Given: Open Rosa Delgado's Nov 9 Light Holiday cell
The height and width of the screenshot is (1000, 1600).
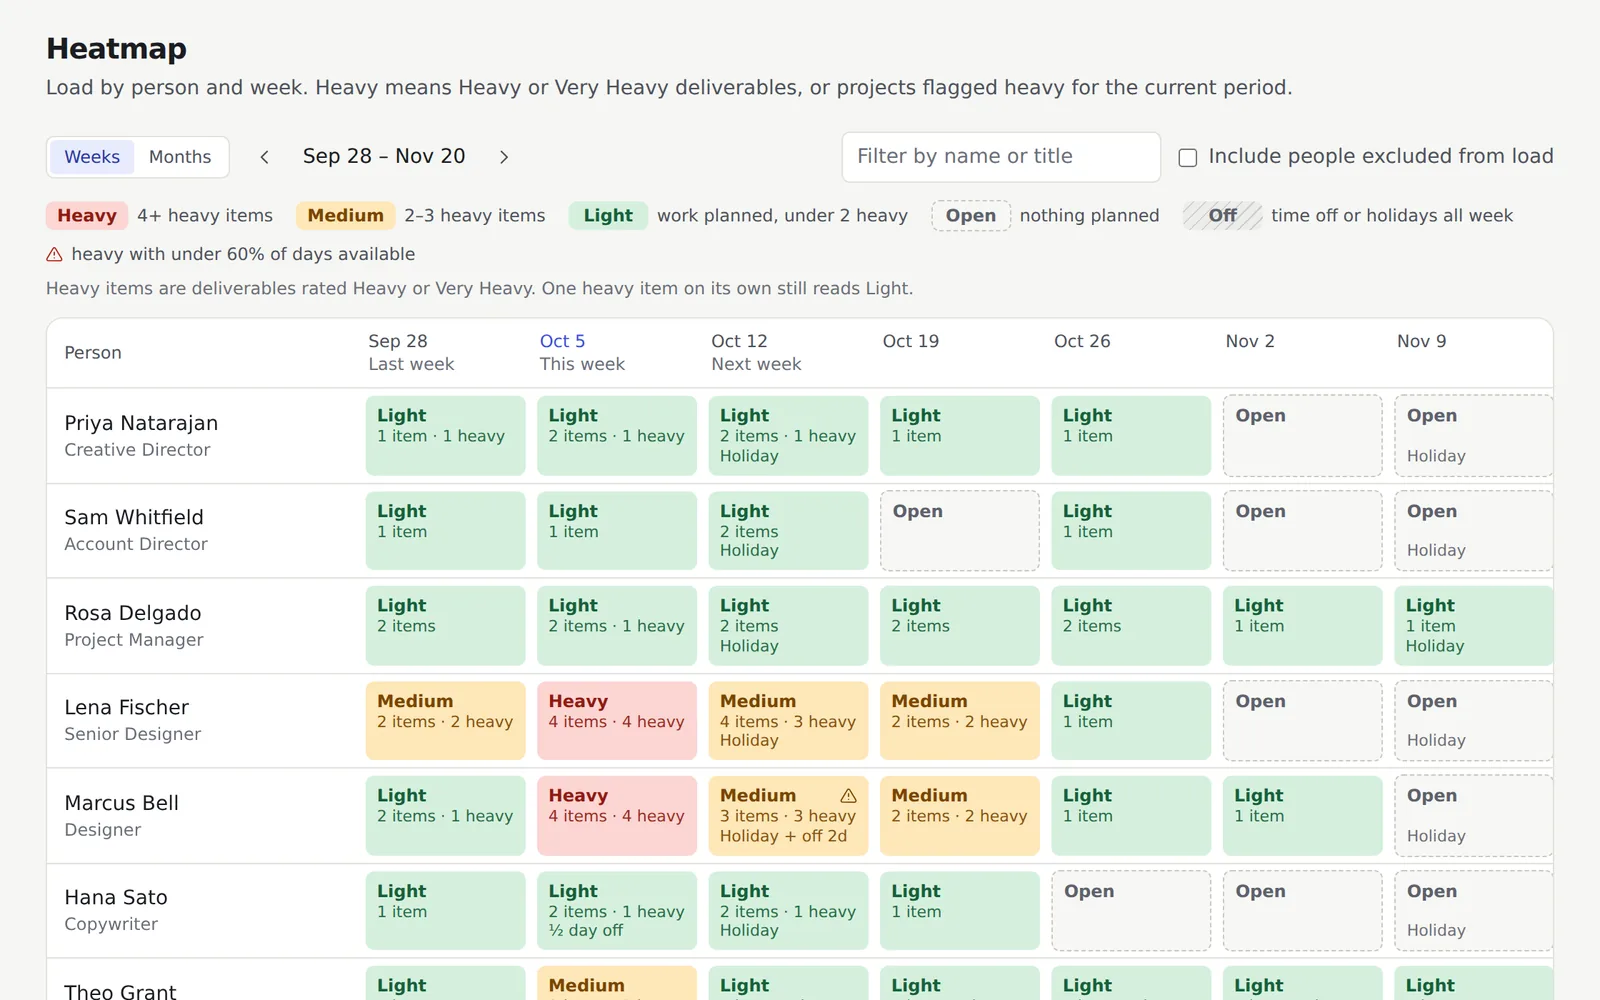Looking at the screenshot, I should coord(1474,626).
